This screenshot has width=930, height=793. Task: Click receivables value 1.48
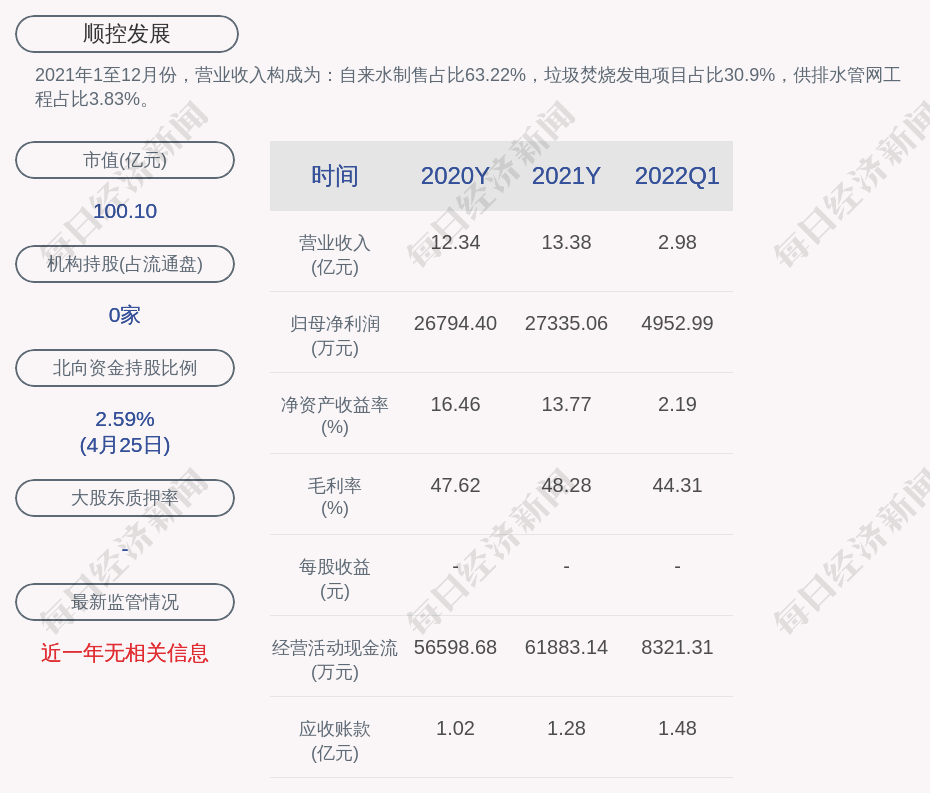677,728
